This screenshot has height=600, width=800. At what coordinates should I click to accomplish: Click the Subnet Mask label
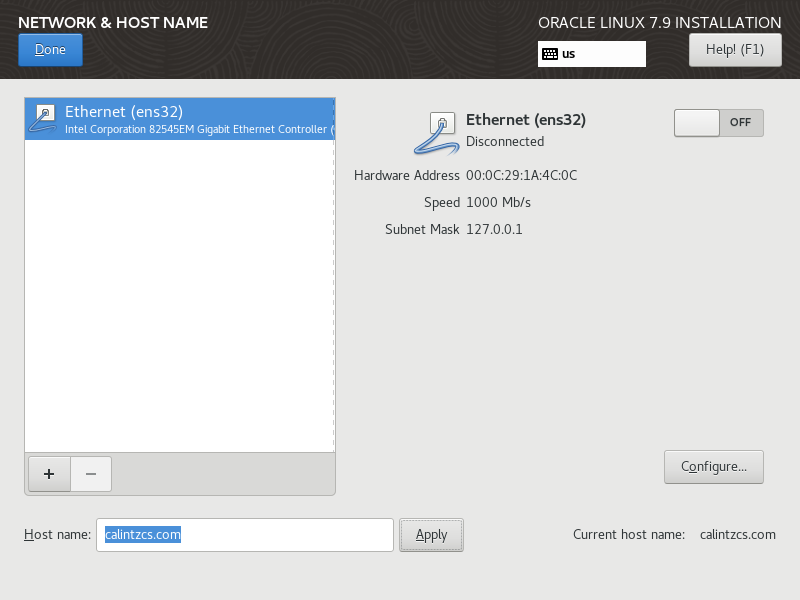tap(422, 230)
